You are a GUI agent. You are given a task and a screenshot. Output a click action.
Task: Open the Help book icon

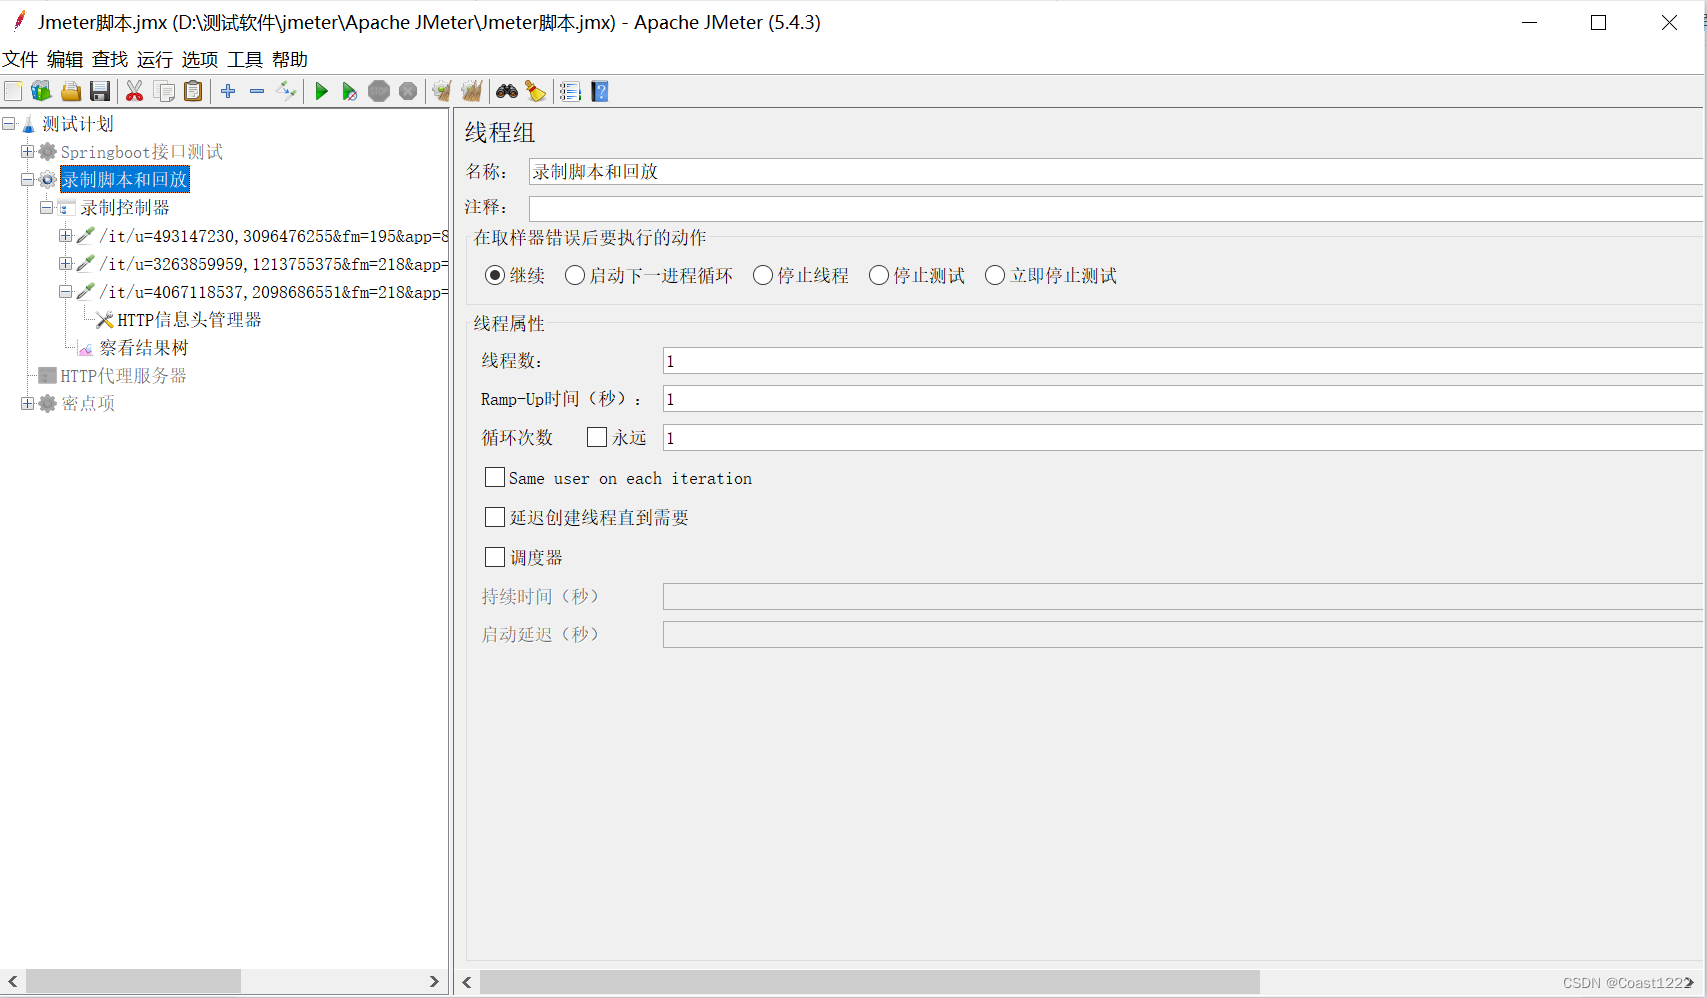pos(600,92)
